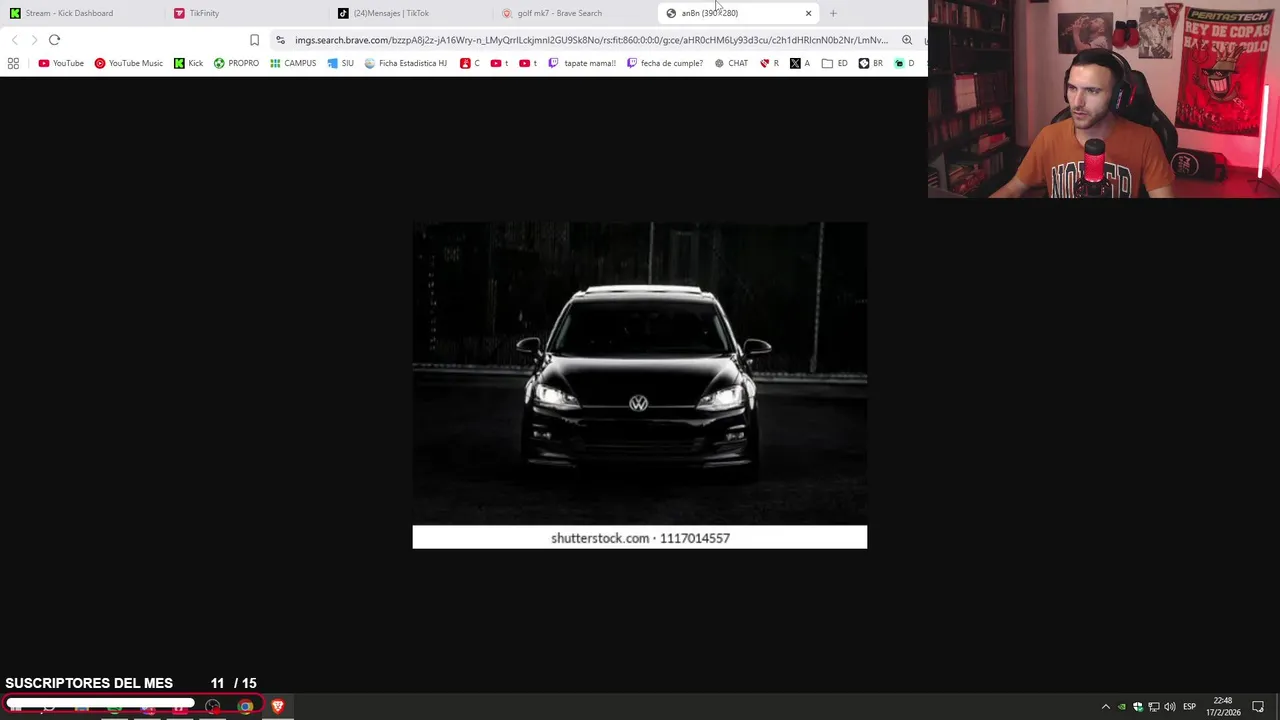Bookmark this page
The width and height of the screenshot is (1280, 720).
pyautogui.click(x=254, y=40)
